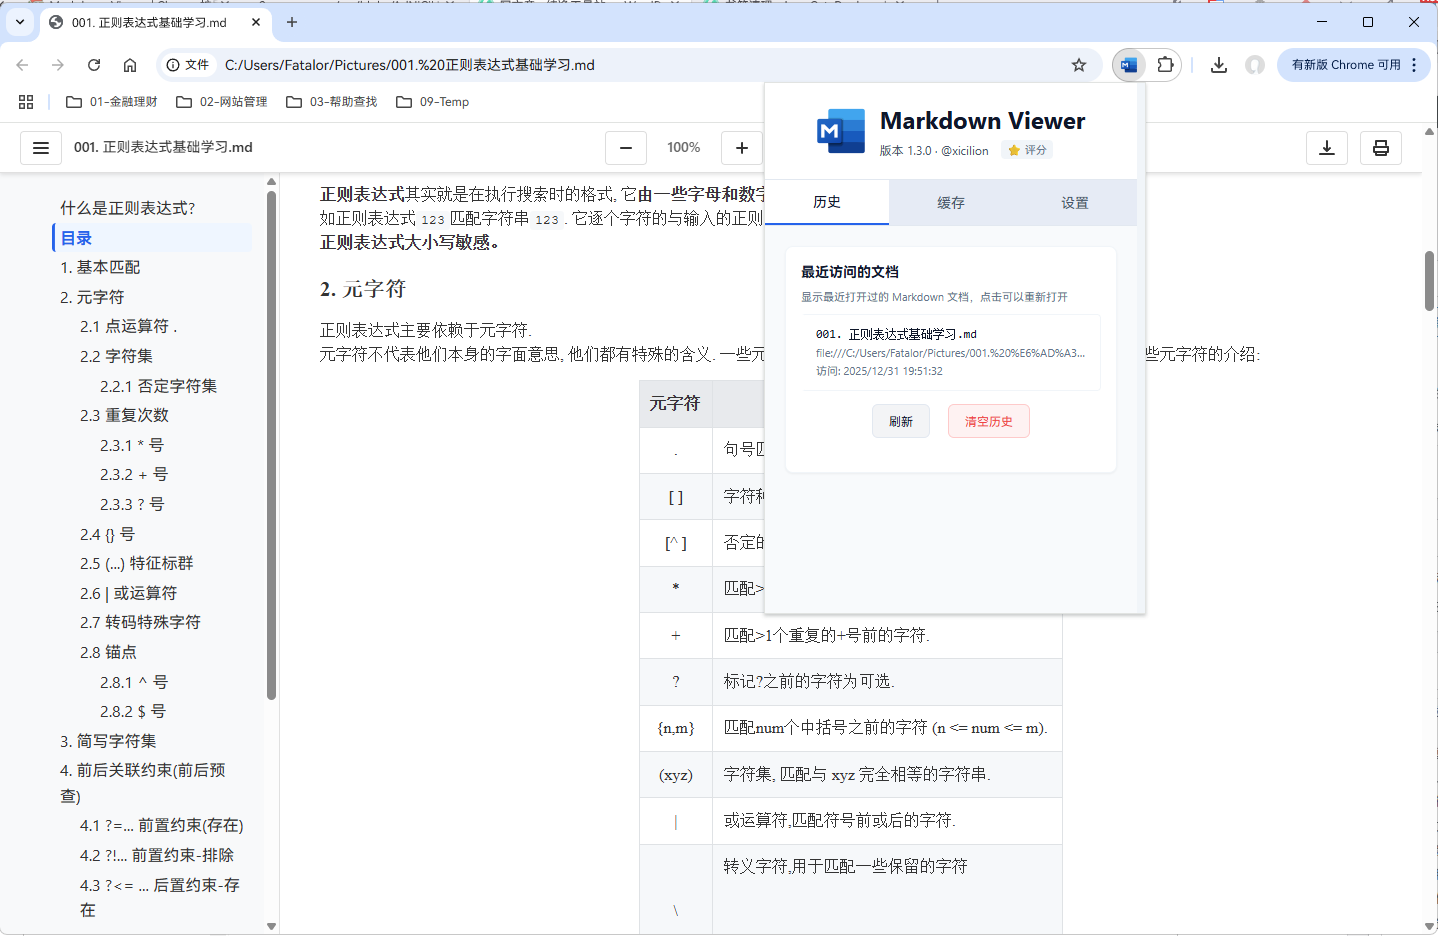Click the 评分 rating link
This screenshot has height=936, width=1438.
(x=1026, y=150)
